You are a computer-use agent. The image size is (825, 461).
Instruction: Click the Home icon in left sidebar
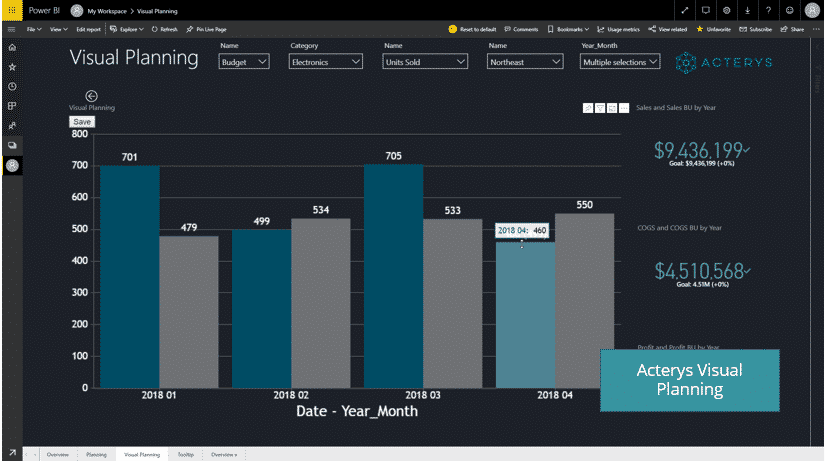[x=12, y=47]
